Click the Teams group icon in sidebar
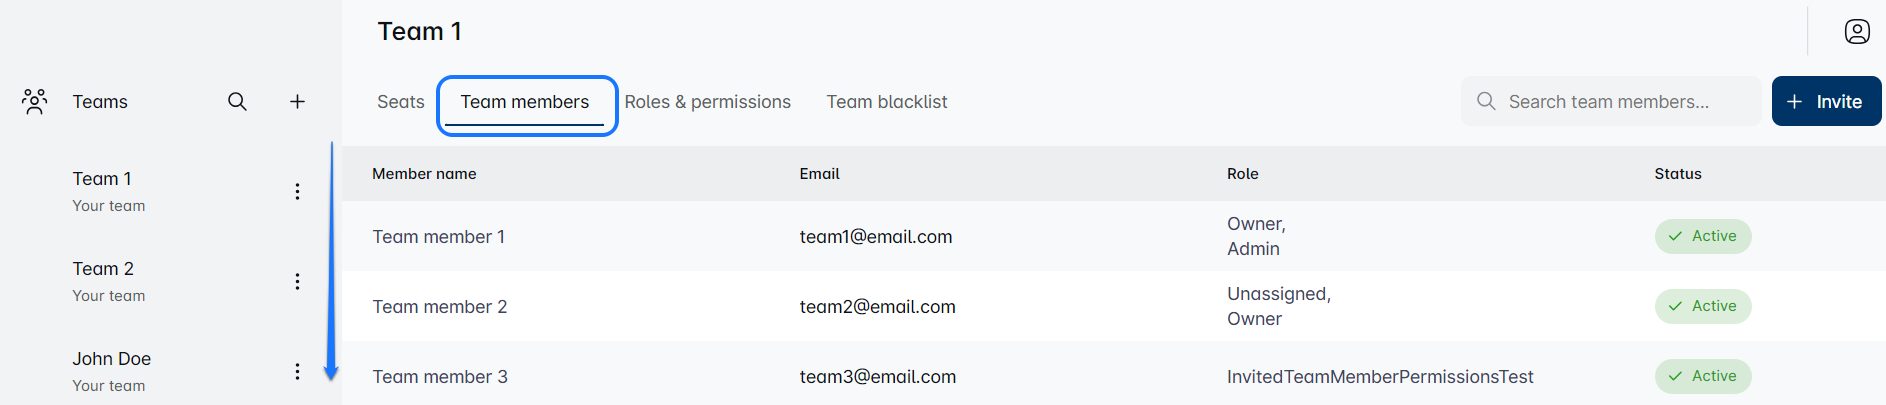This screenshot has width=1886, height=405. tap(35, 101)
